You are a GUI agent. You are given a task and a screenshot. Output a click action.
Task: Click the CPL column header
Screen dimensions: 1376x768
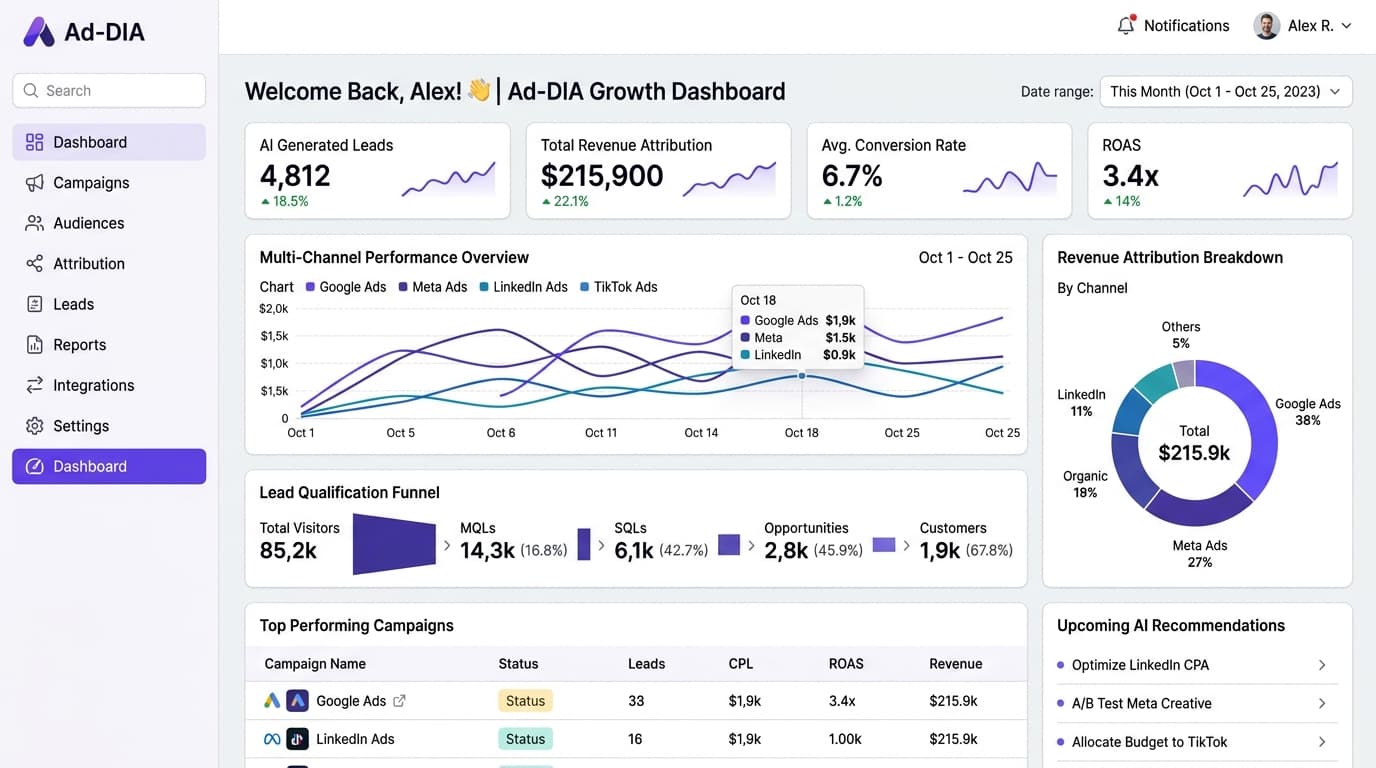741,664
